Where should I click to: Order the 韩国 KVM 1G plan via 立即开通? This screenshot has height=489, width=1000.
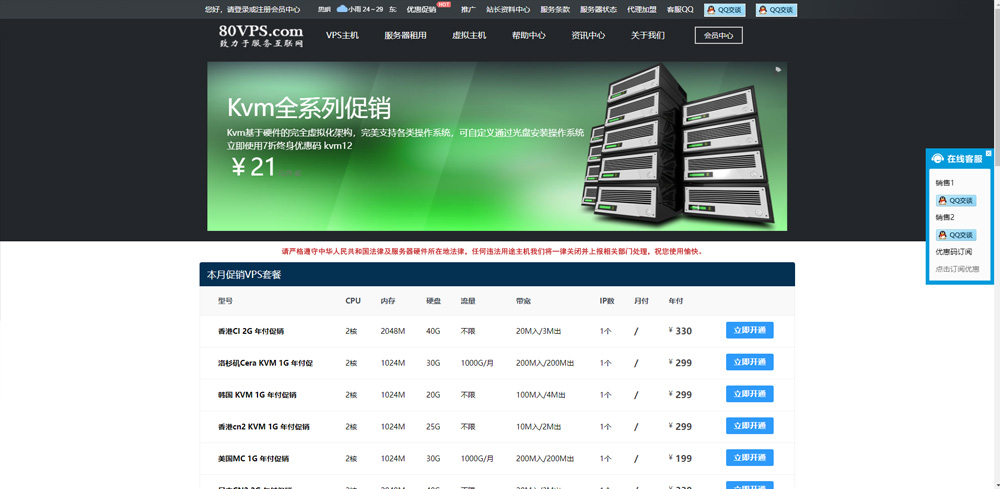click(749, 394)
